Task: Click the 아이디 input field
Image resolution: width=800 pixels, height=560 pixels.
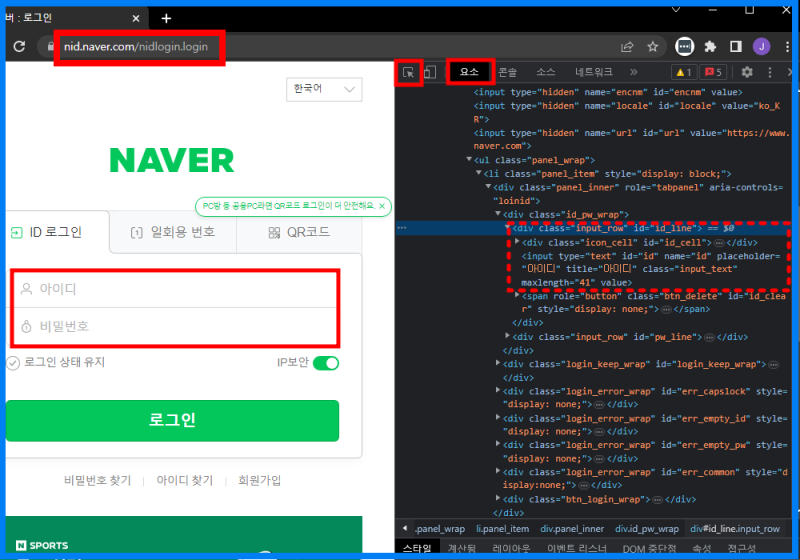Action: (x=175, y=289)
